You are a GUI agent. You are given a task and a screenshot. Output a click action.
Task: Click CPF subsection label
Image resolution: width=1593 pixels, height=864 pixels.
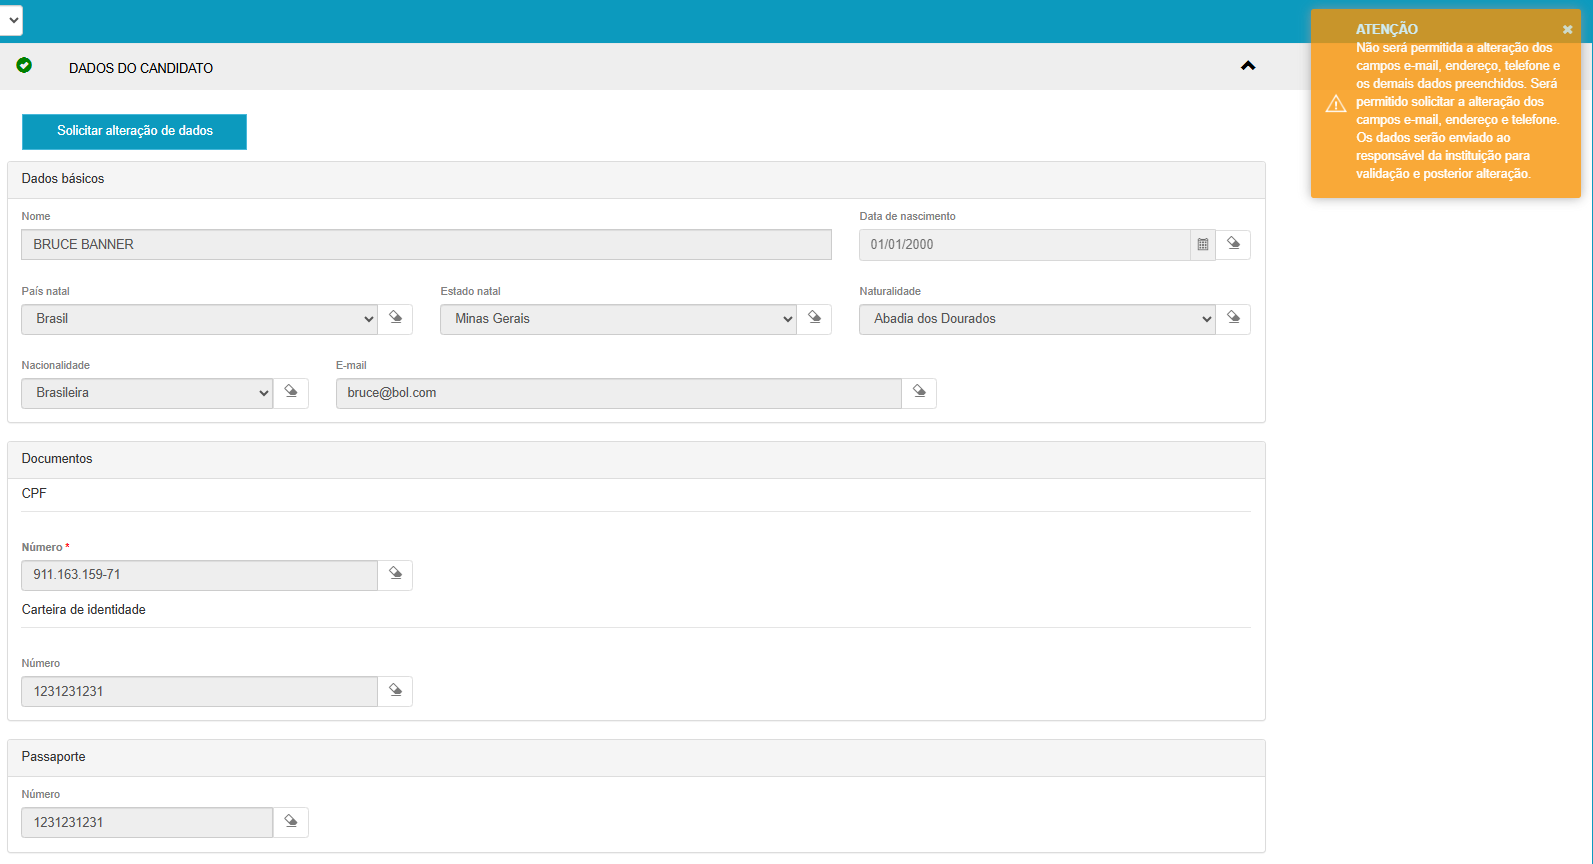(x=34, y=494)
